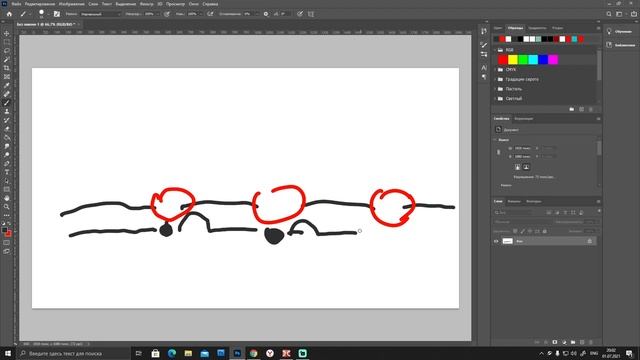Select the Hand tool

(x=7, y=198)
